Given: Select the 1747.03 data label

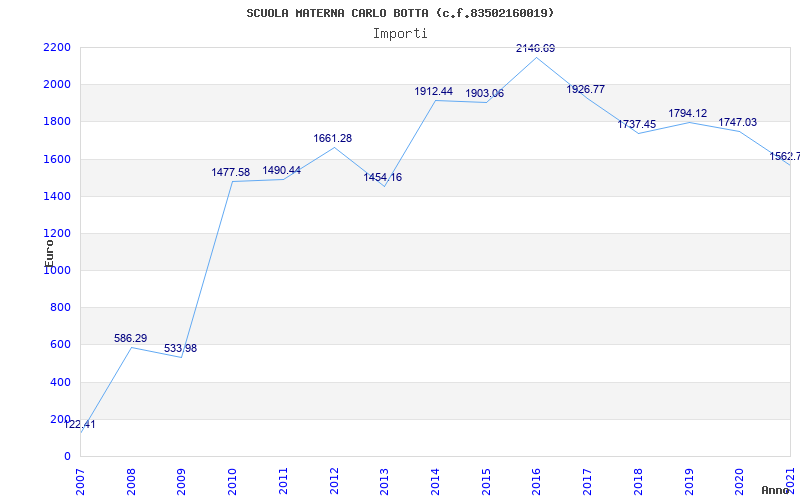Looking at the screenshot, I should pyautogui.click(x=738, y=122).
